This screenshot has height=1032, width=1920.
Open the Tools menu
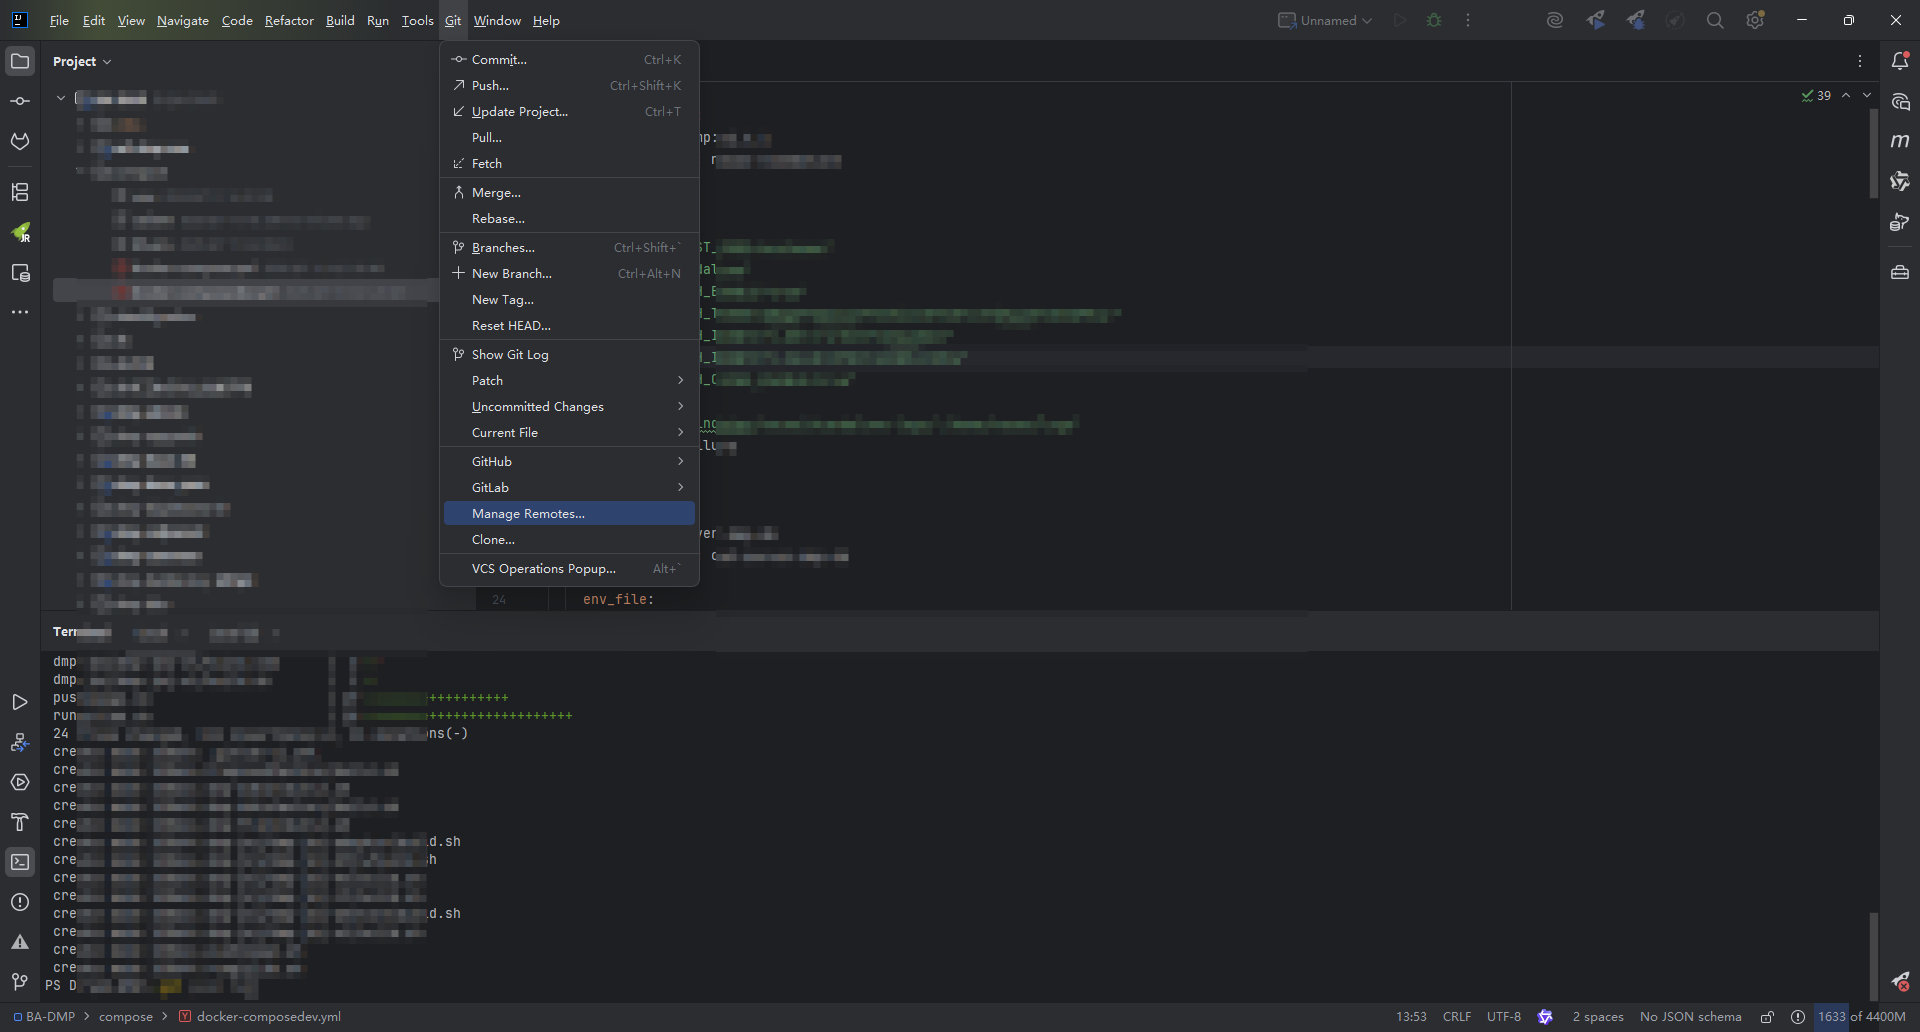coord(417,20)
